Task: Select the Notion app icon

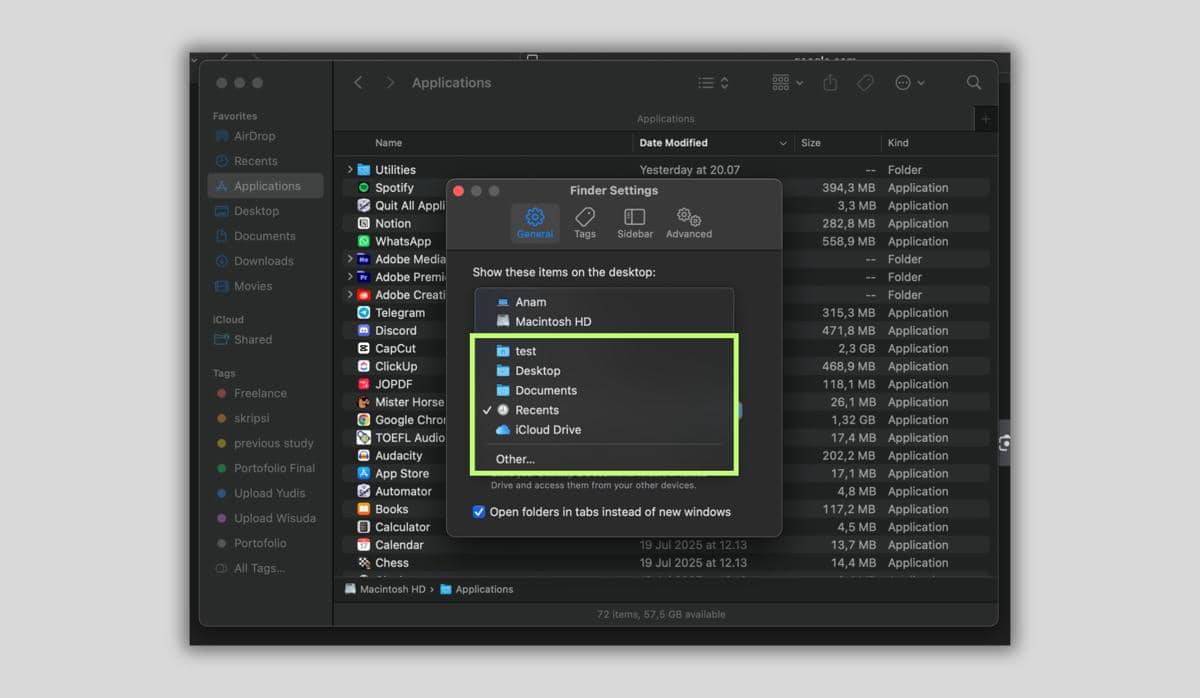Action: [x=365, y=223]
